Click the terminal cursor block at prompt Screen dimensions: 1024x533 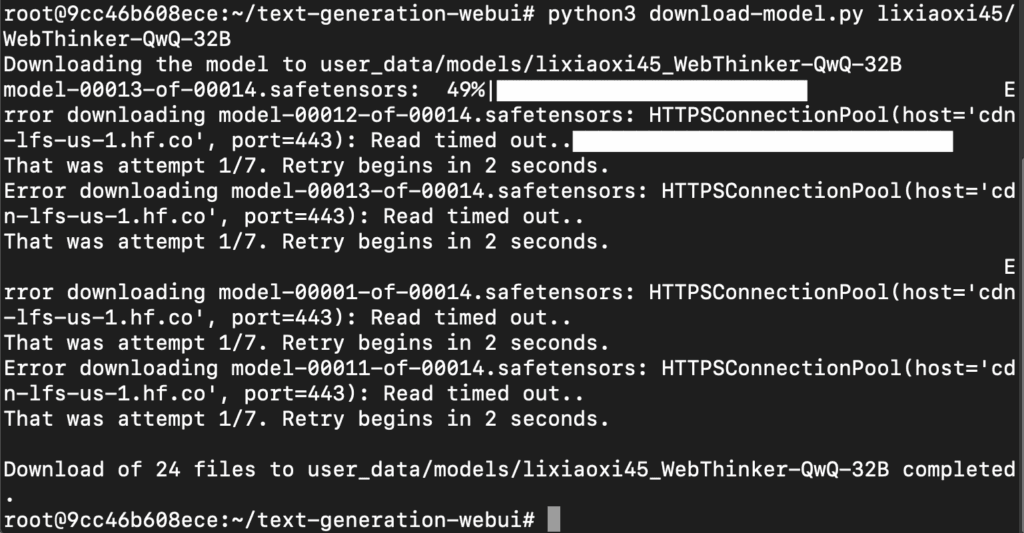click(553, 519)
